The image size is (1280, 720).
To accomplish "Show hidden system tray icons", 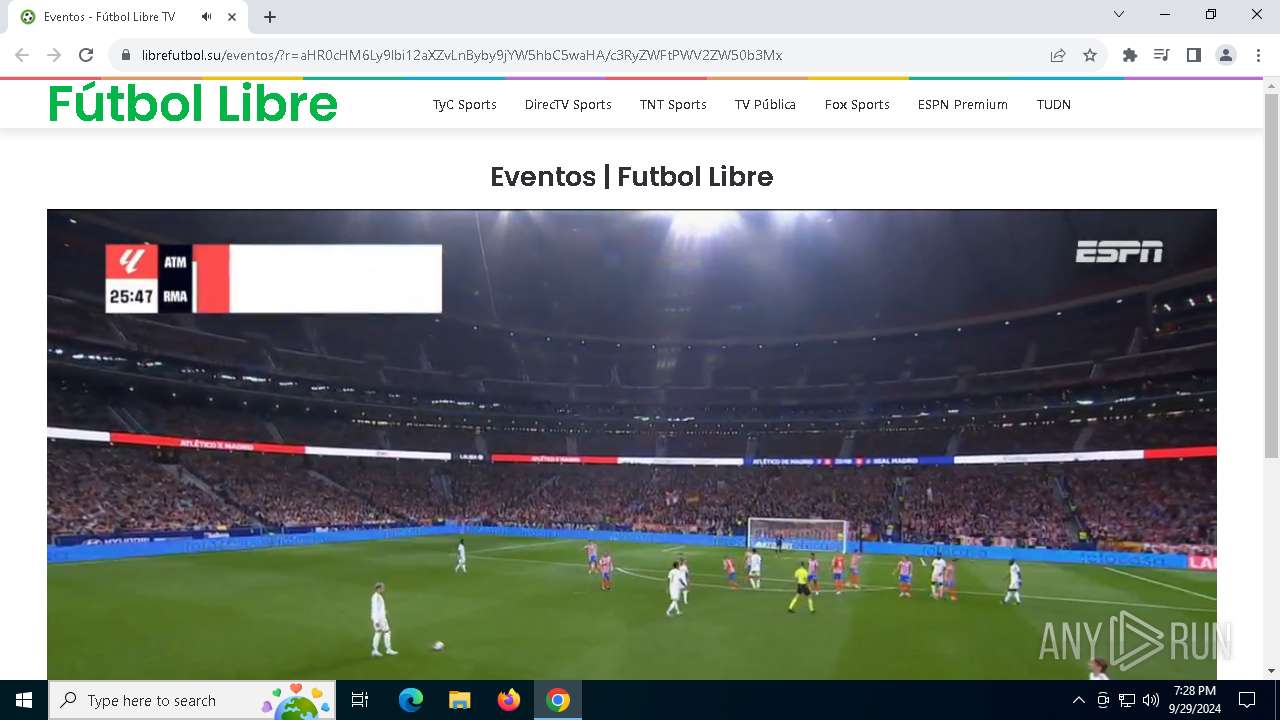I will (x=1078, y=700).
